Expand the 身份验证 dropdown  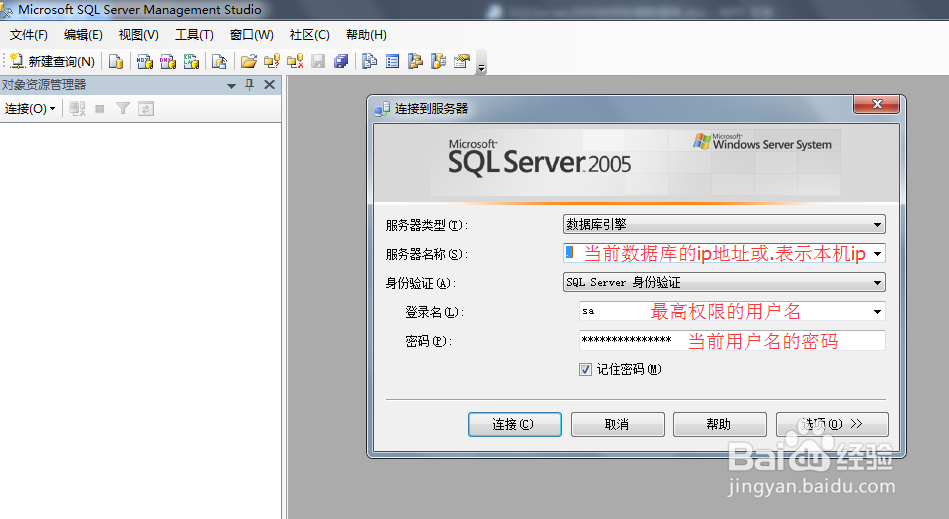point(877,282)
